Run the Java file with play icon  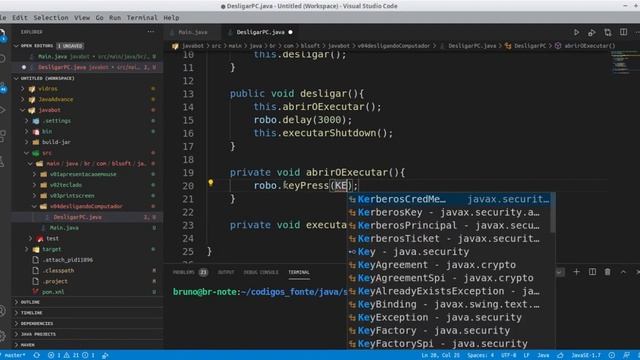tap(576, 32)
